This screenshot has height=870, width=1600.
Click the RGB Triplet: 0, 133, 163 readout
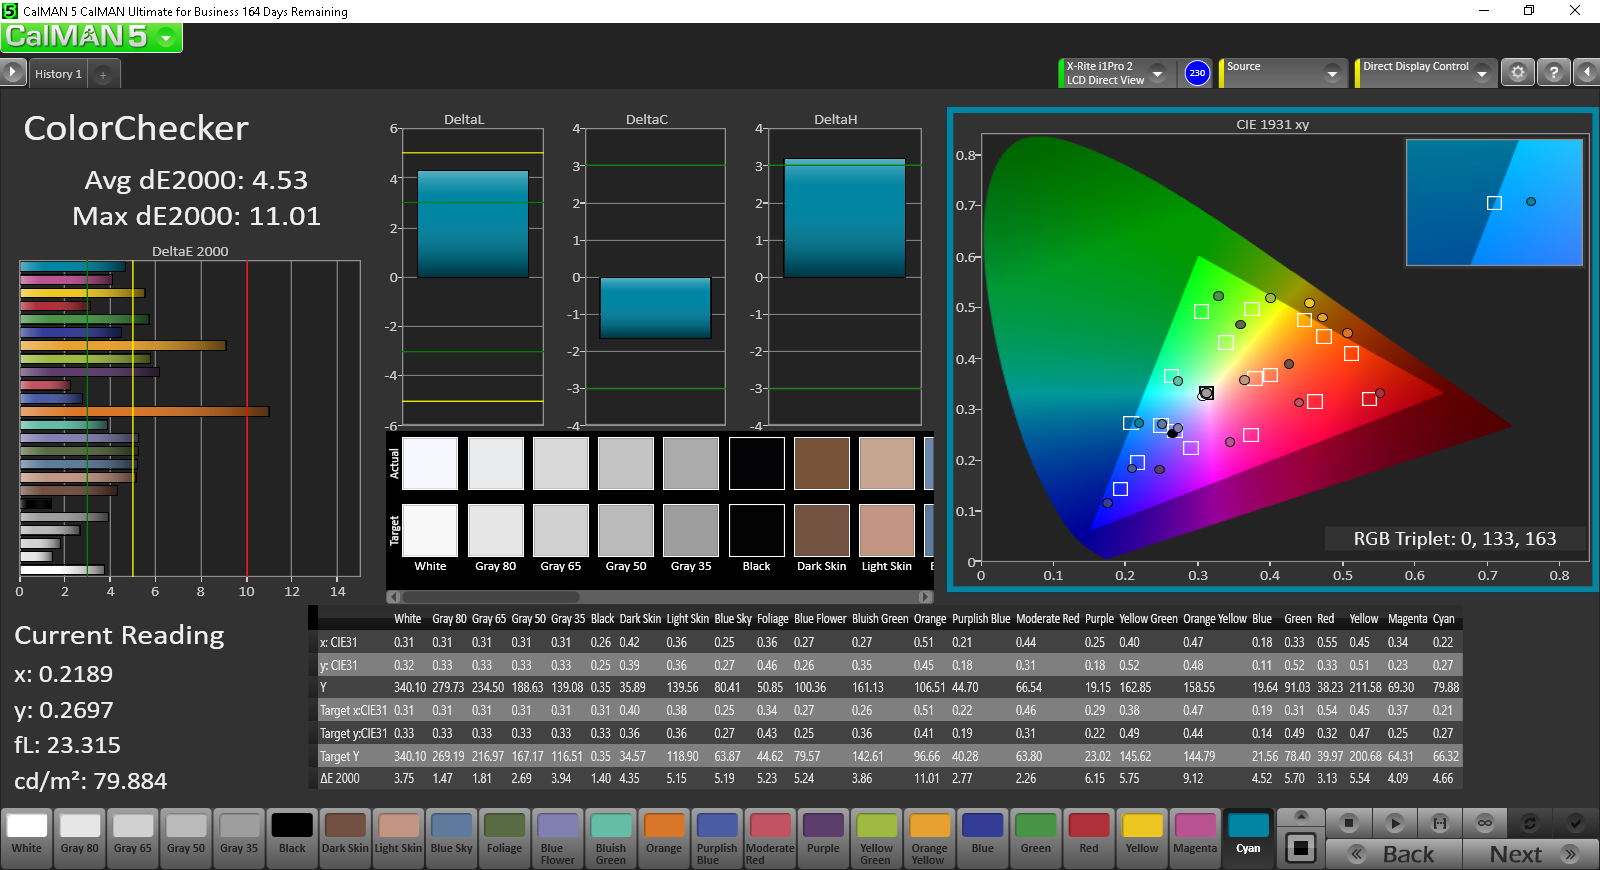click(x=1455, y=539)
